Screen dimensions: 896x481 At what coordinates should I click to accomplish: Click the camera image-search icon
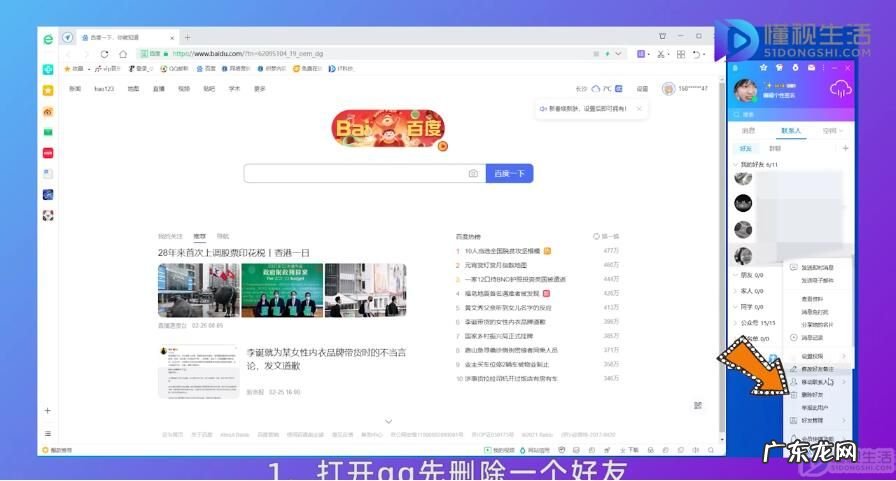[x=473, y=173]
